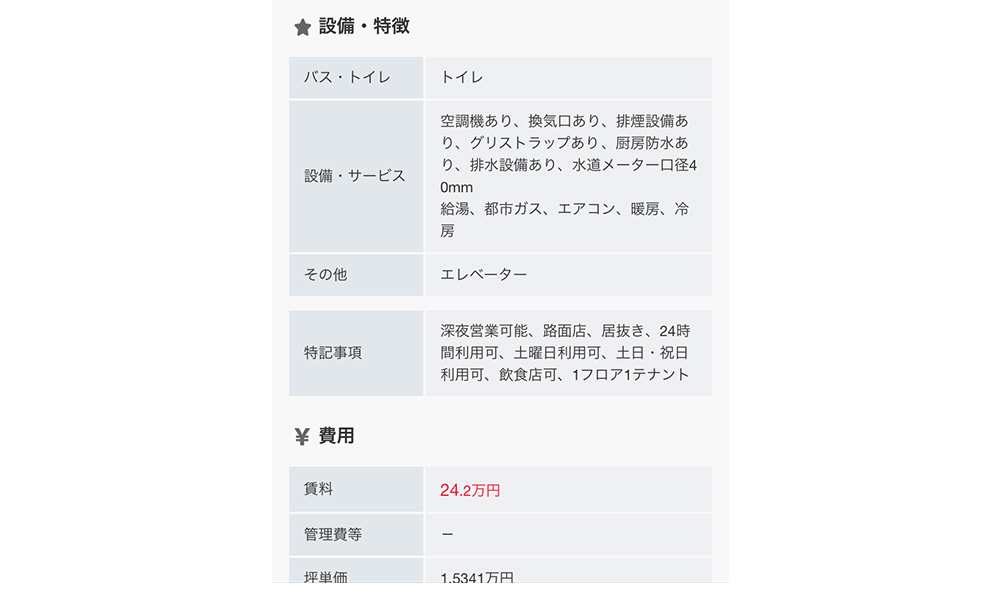Select the 設備・サービス label cell
The width and height of the screenshot is (1000, 600).
356,176
